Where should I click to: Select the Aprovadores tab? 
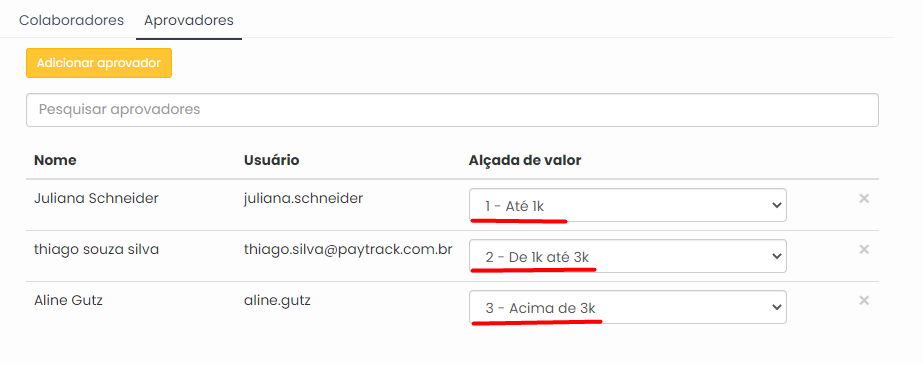(189, 20)
